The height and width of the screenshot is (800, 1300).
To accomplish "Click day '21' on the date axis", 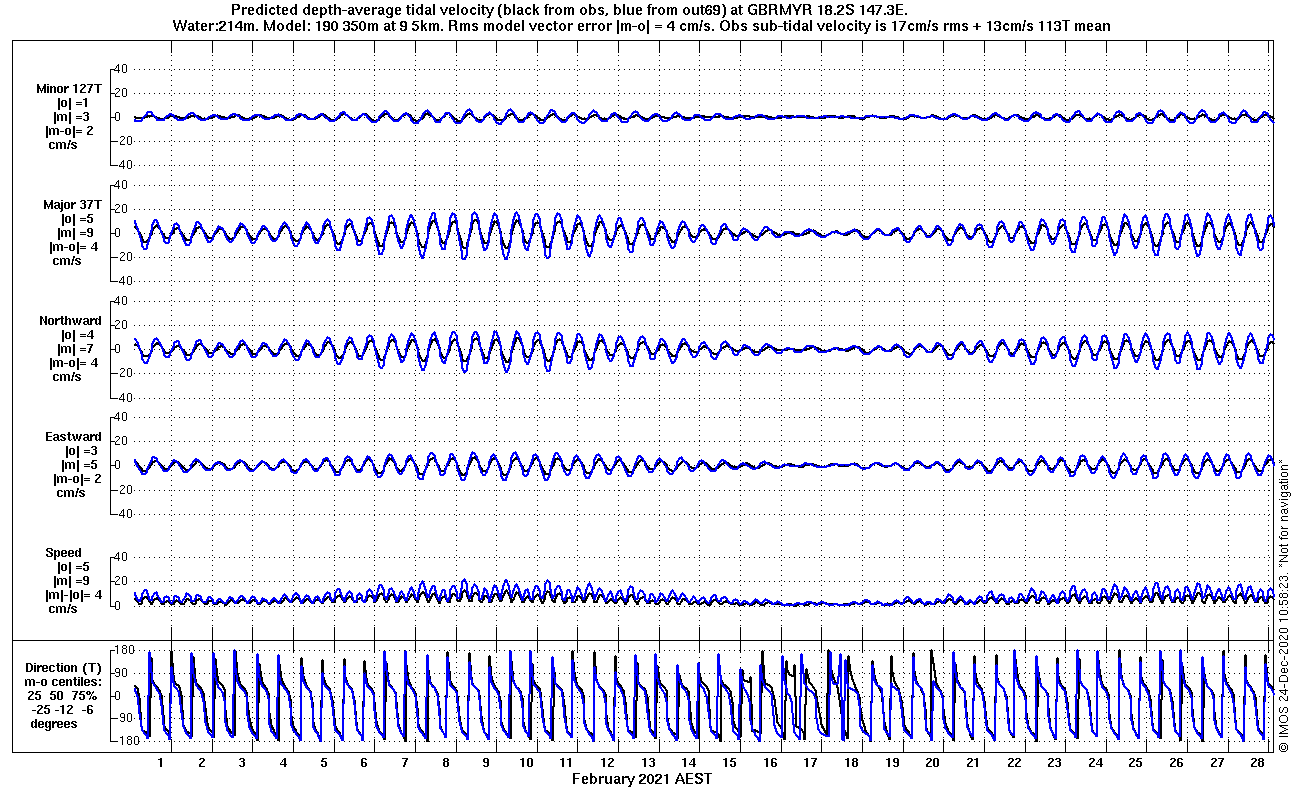I will pyautogui.click(x=973, y=763).
